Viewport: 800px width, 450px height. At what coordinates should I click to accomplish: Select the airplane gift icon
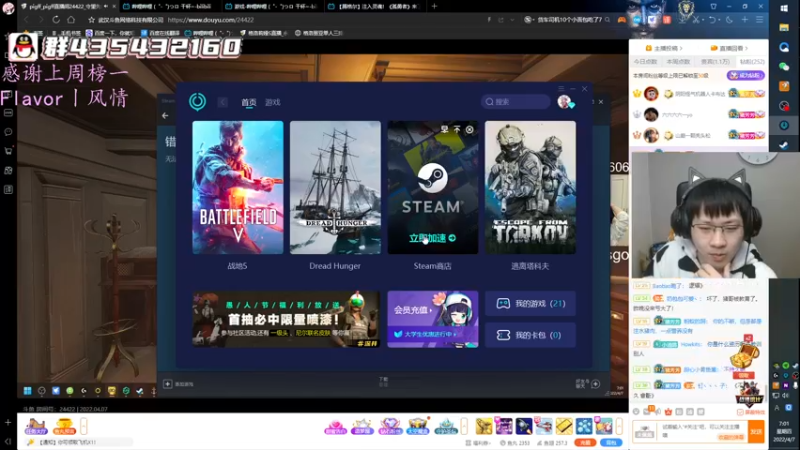544,426
